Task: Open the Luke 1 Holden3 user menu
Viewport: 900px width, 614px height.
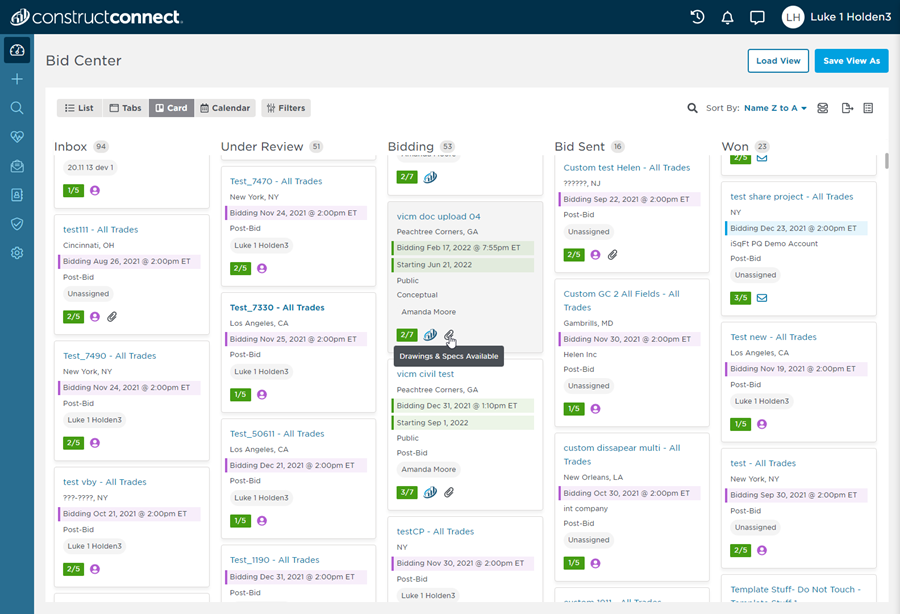Action: (x=836, y=17)
